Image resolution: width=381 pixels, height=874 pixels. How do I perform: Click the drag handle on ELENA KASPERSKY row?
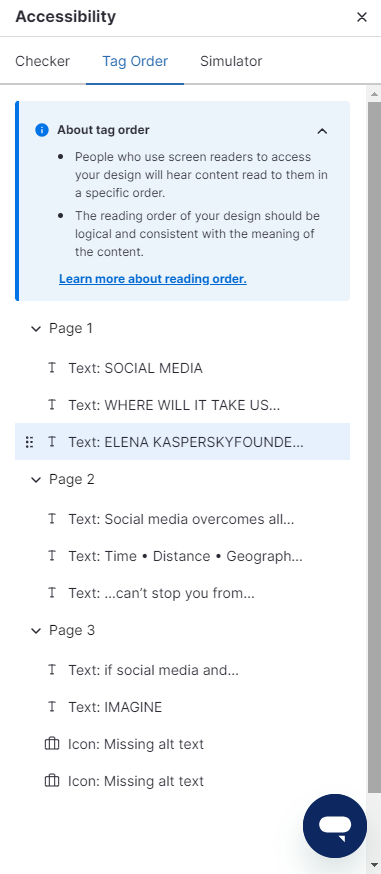(x=30, y=442)
